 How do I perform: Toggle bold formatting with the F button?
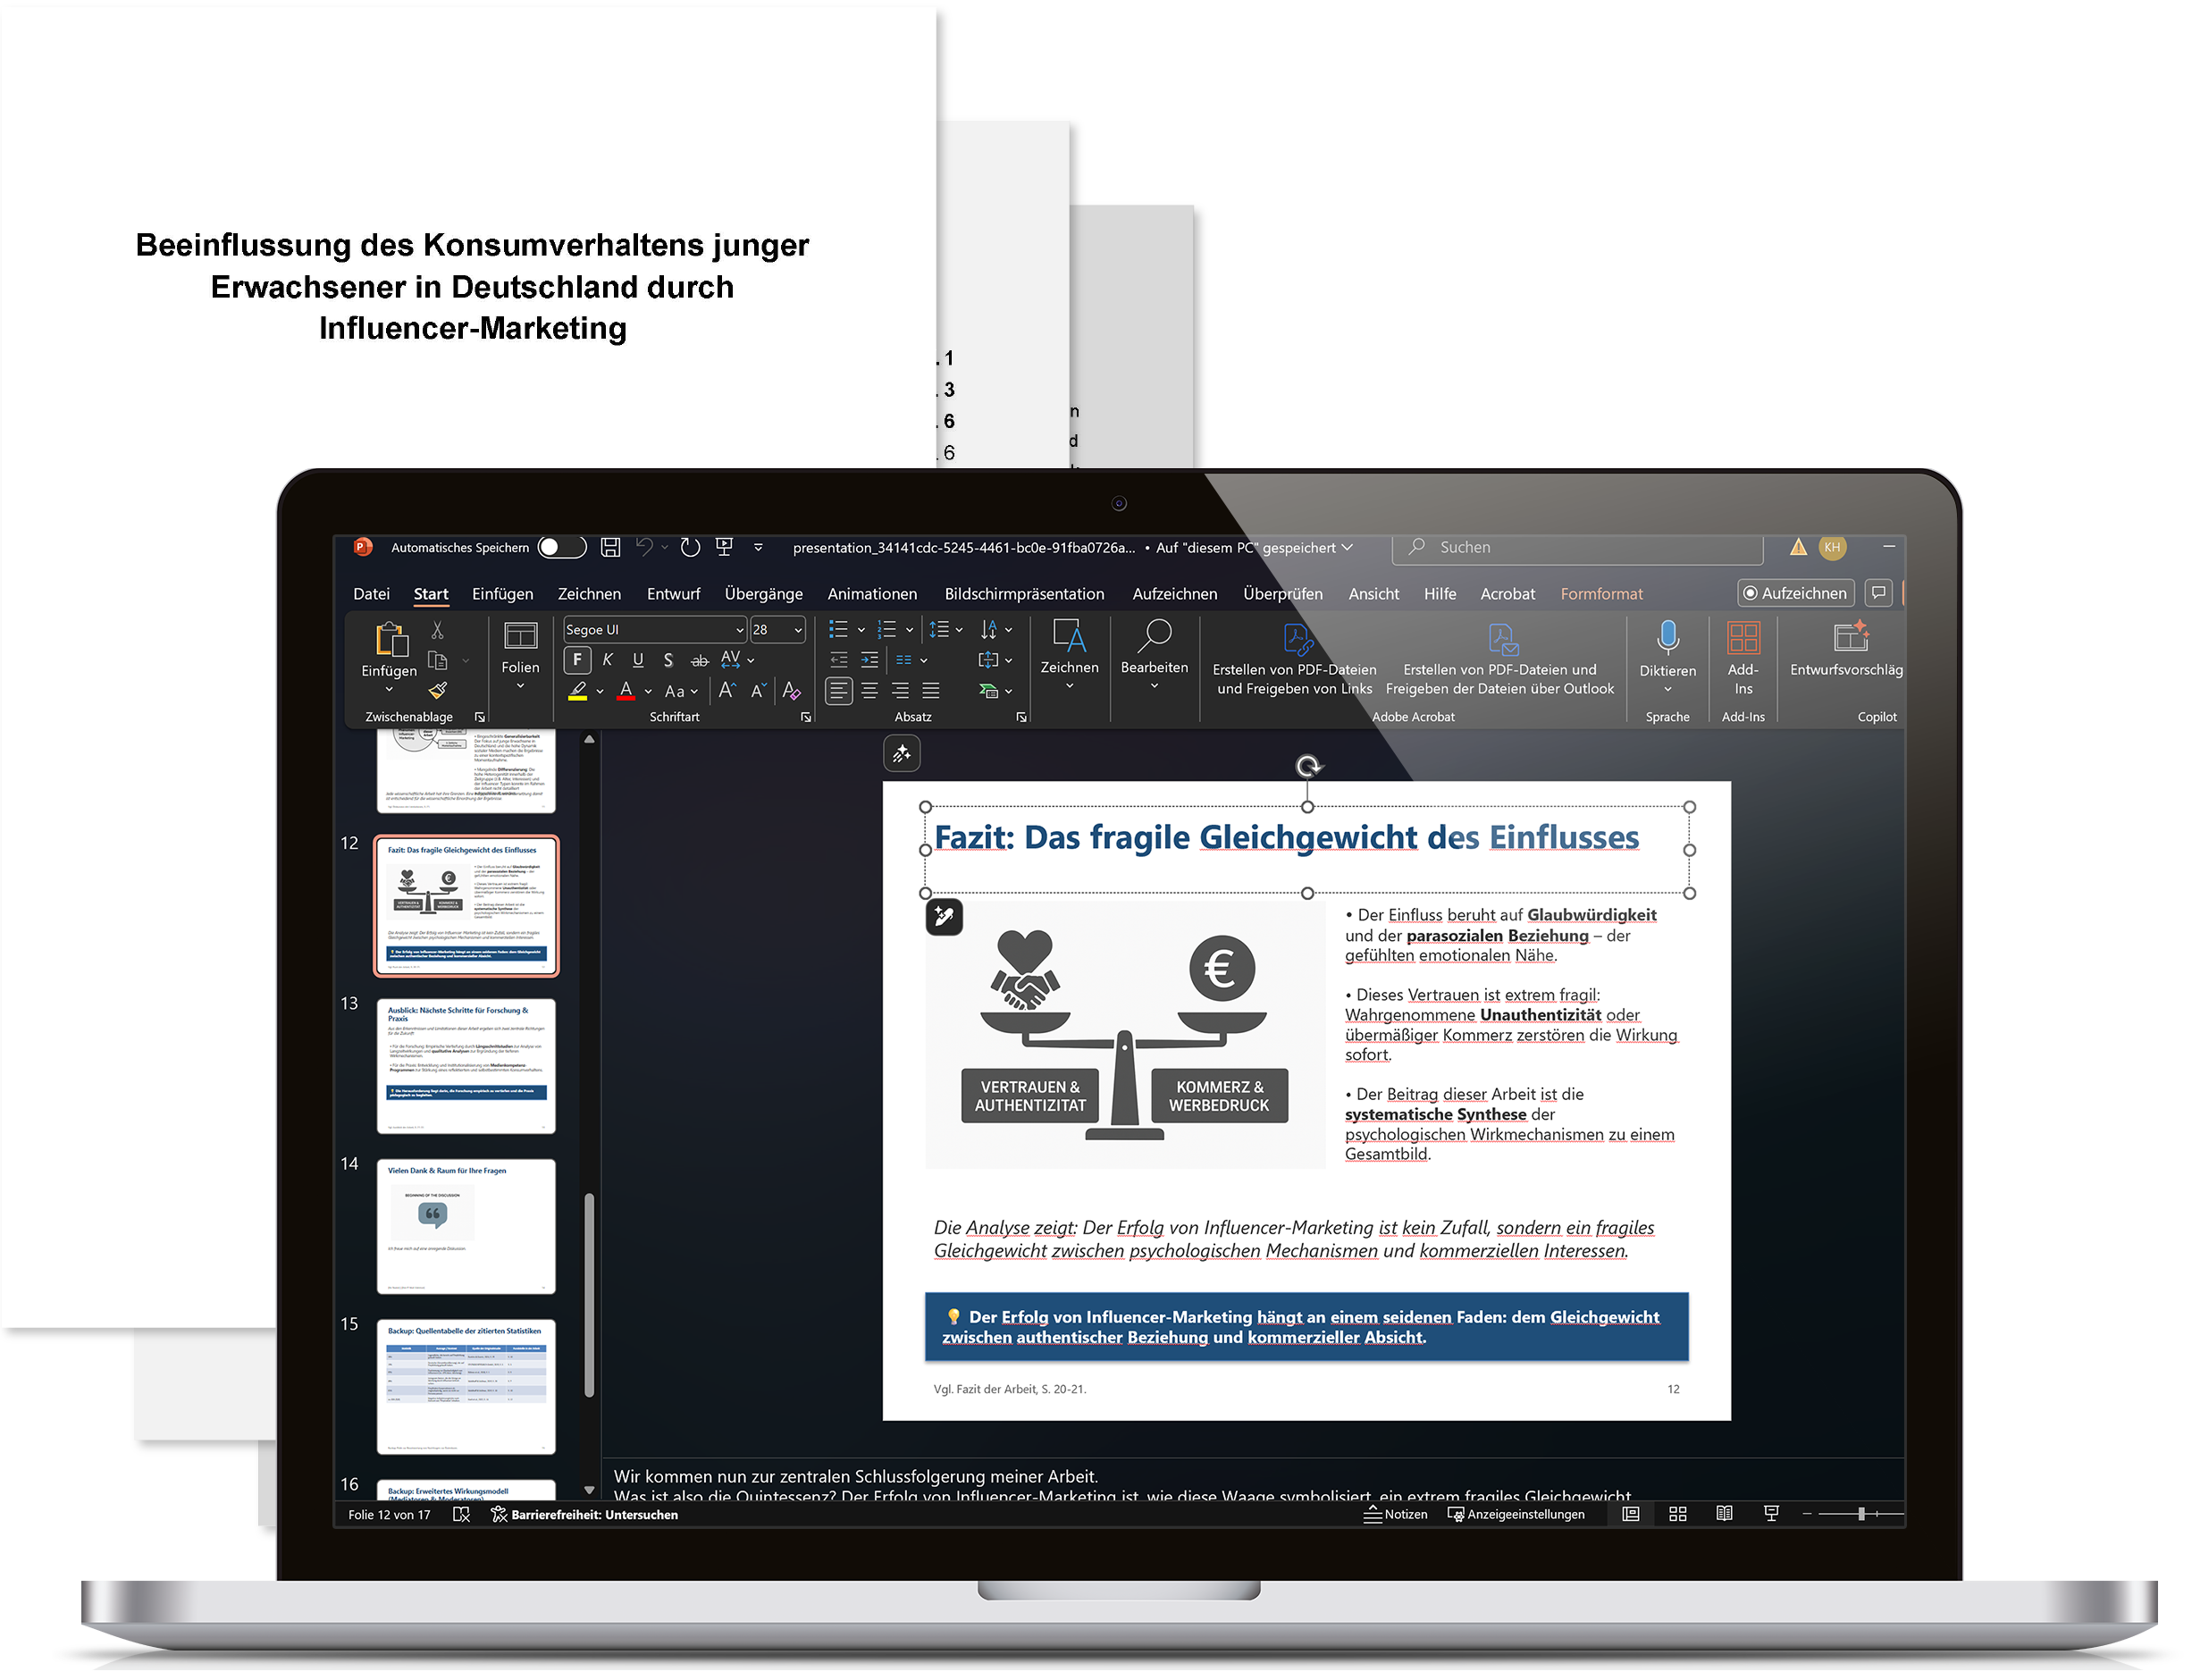[x=577, y=660]
